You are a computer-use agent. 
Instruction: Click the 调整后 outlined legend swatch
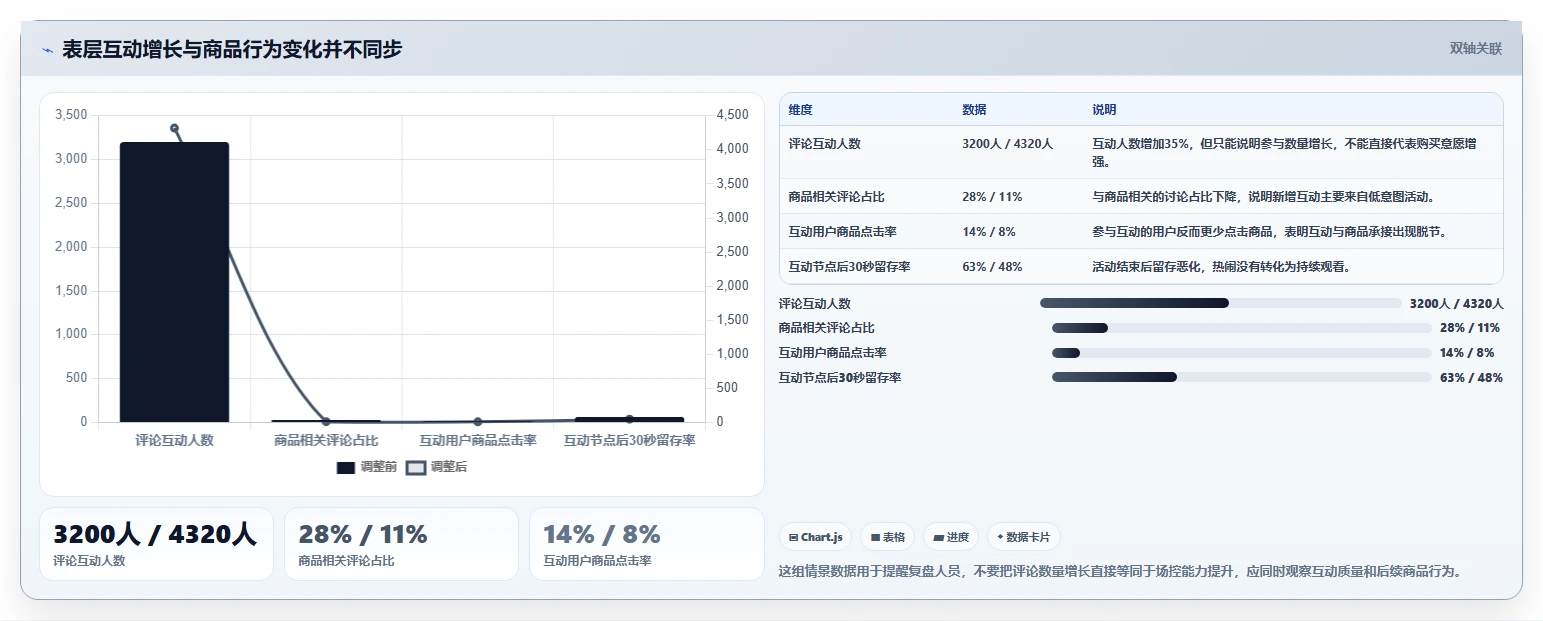[x=415, y=467]
